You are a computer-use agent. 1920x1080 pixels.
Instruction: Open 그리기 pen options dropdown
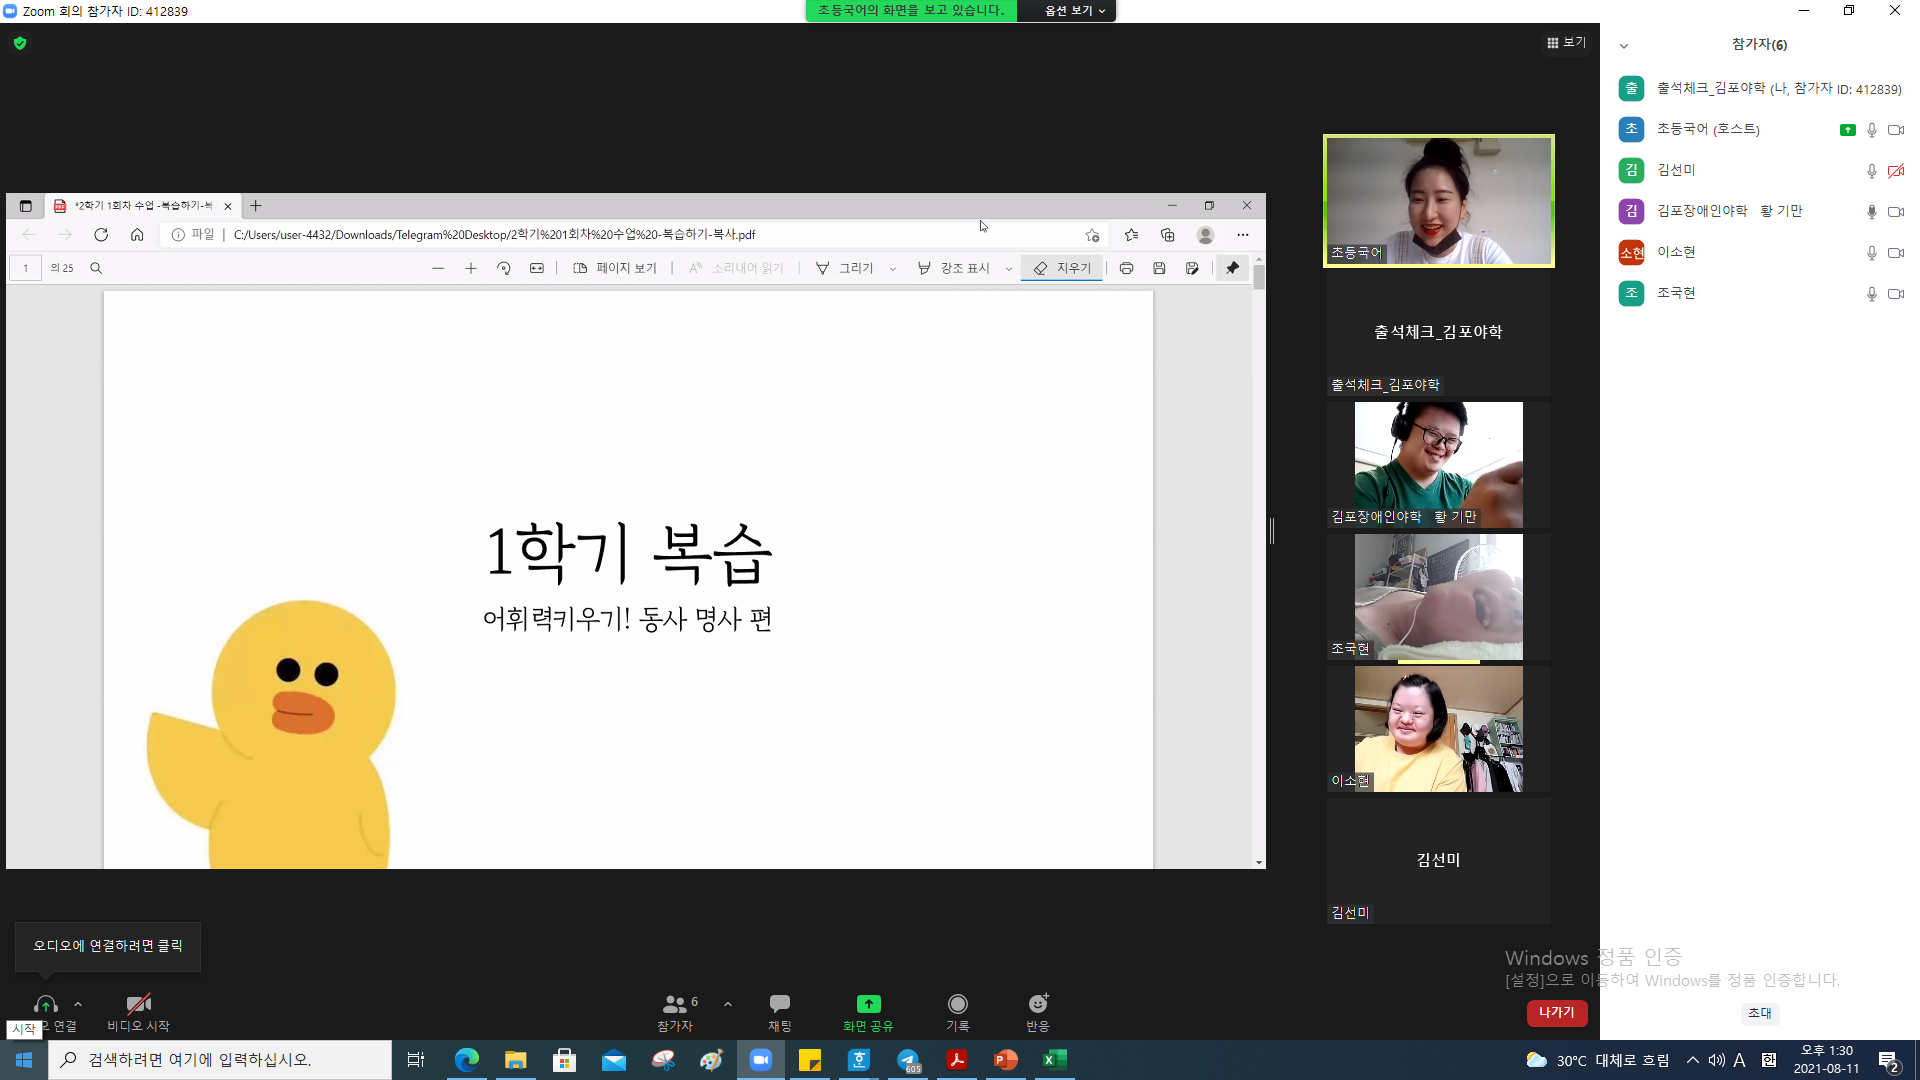pos(893,269)
